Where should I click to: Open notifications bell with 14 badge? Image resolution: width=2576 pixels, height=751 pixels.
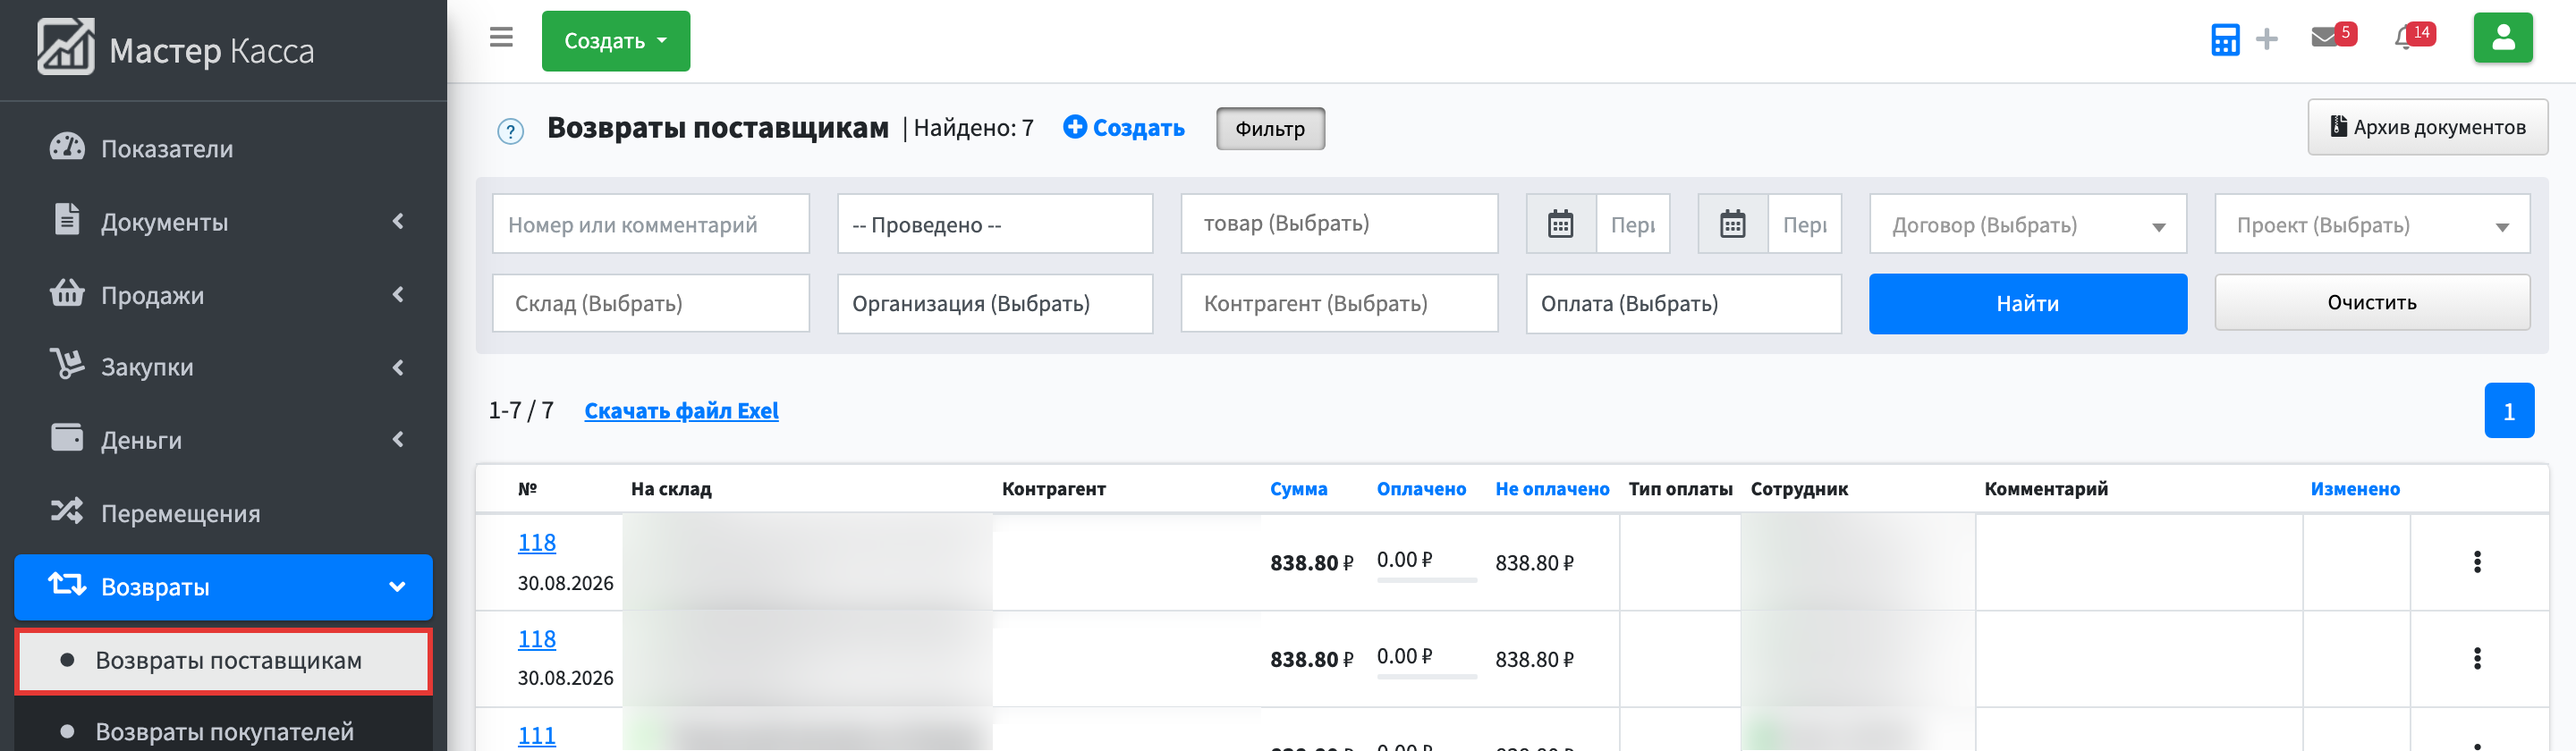pos(2414,36)
